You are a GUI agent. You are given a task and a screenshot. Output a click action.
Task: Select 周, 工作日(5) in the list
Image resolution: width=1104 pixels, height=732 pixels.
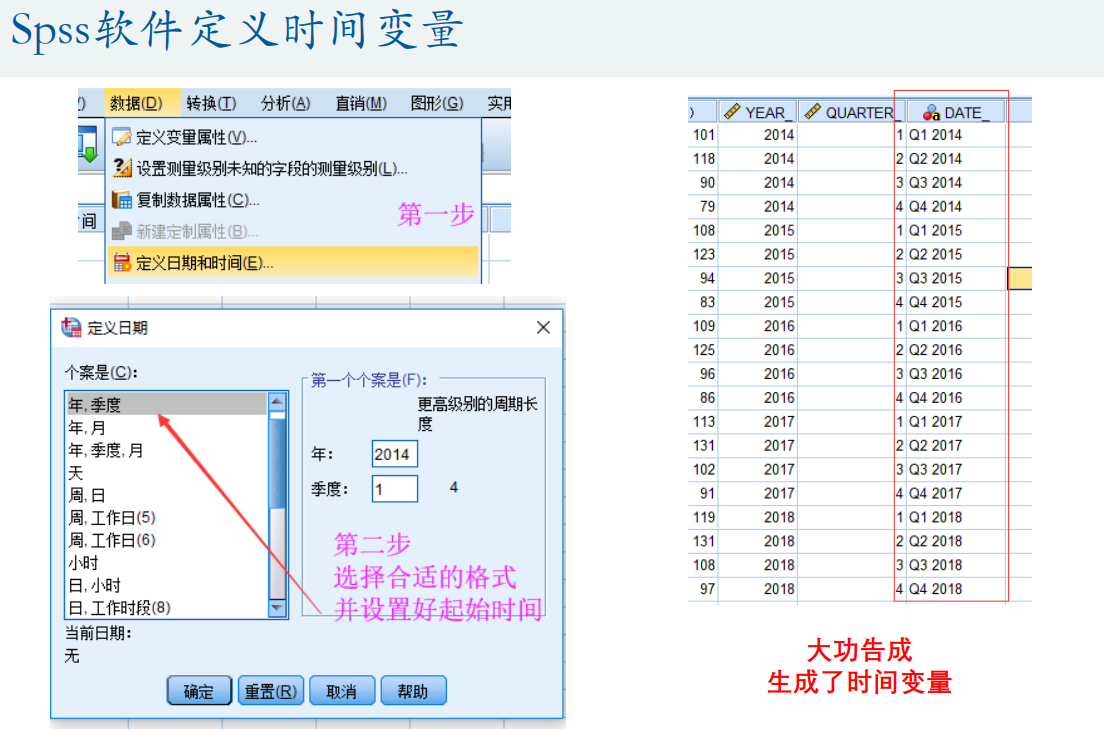[x=167, y=517]
